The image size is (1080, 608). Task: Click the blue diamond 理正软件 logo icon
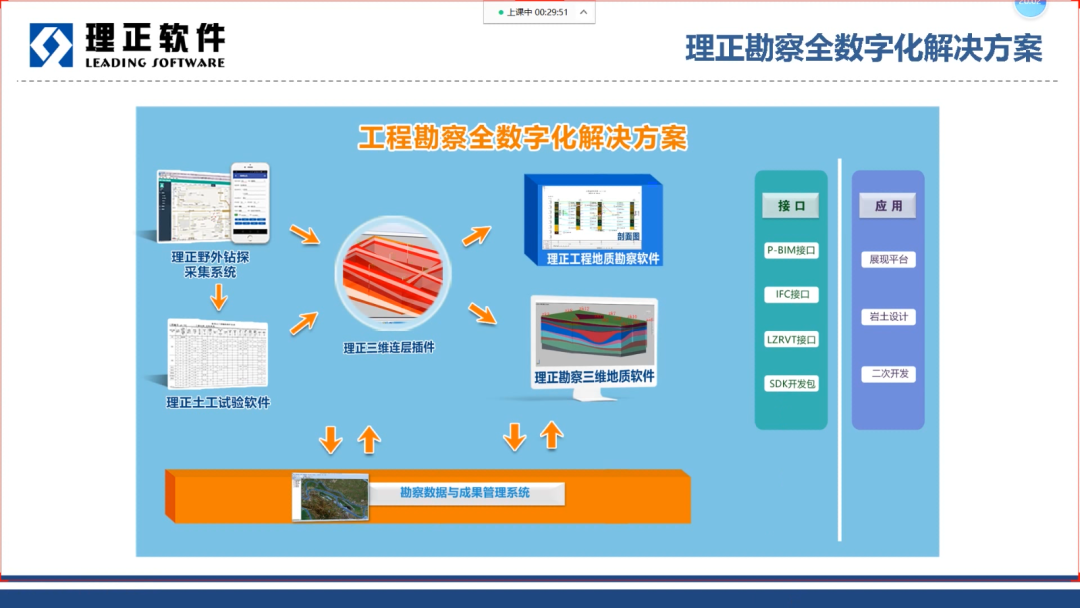click(x=51, y=45)
